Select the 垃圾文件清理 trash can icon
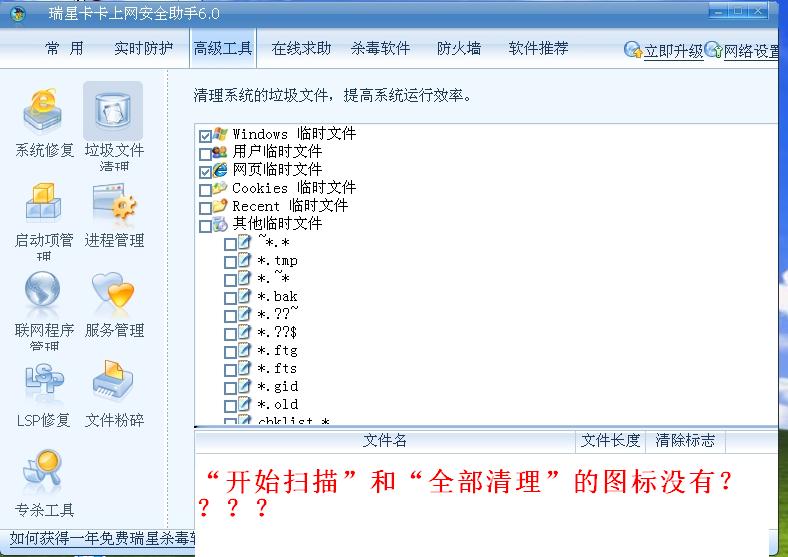The image size is (788, 557). point(113,112)
